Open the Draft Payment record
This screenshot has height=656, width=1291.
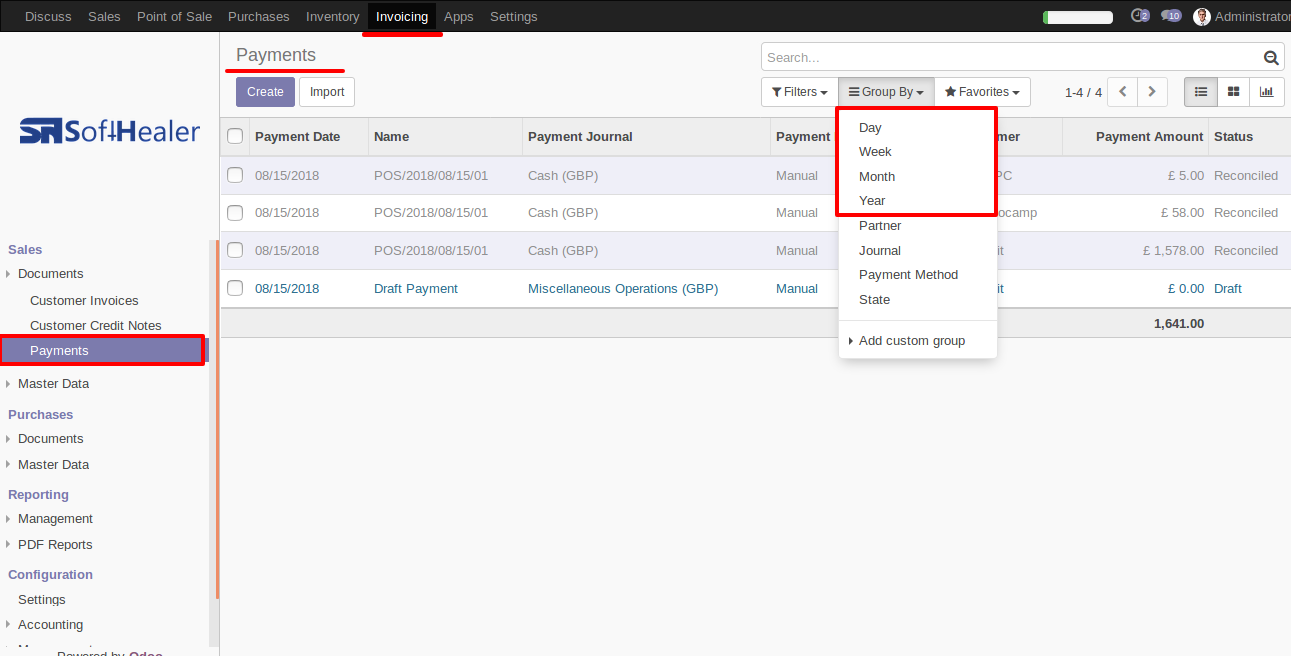point(416,289)
